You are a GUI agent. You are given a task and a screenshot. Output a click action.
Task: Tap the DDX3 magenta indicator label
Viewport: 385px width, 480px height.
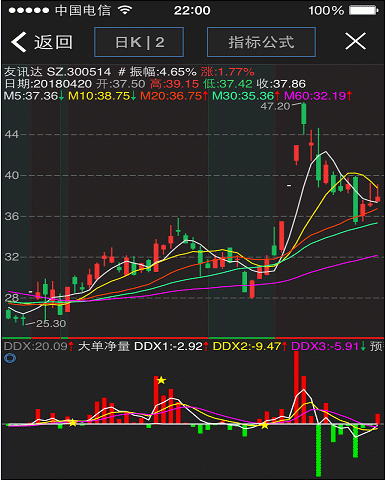[328, 346]
